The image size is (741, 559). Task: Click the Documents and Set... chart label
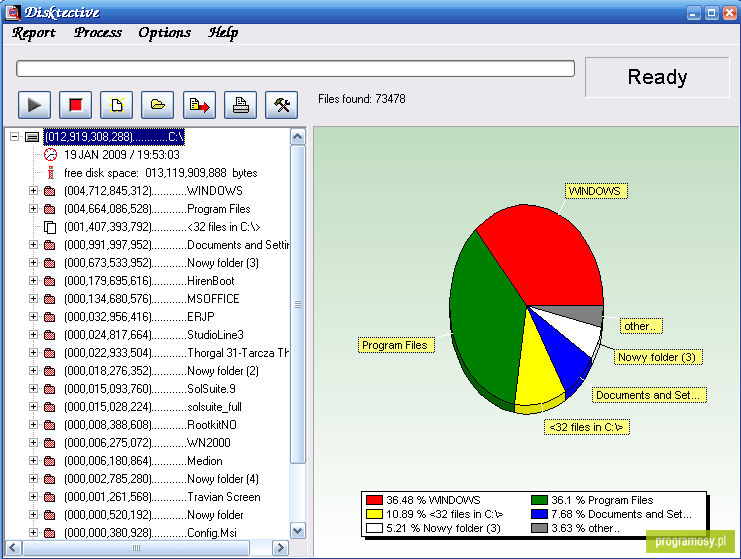[649, 395]
